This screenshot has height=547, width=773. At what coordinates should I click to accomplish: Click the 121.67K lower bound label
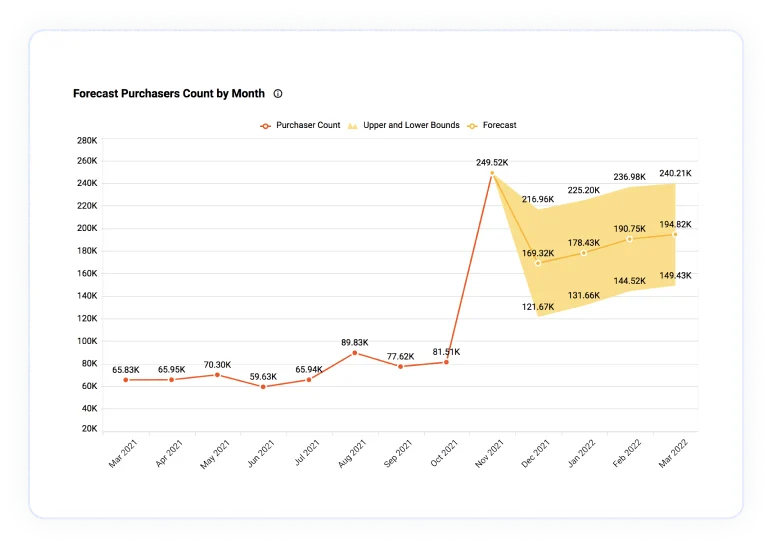(538, 307)
